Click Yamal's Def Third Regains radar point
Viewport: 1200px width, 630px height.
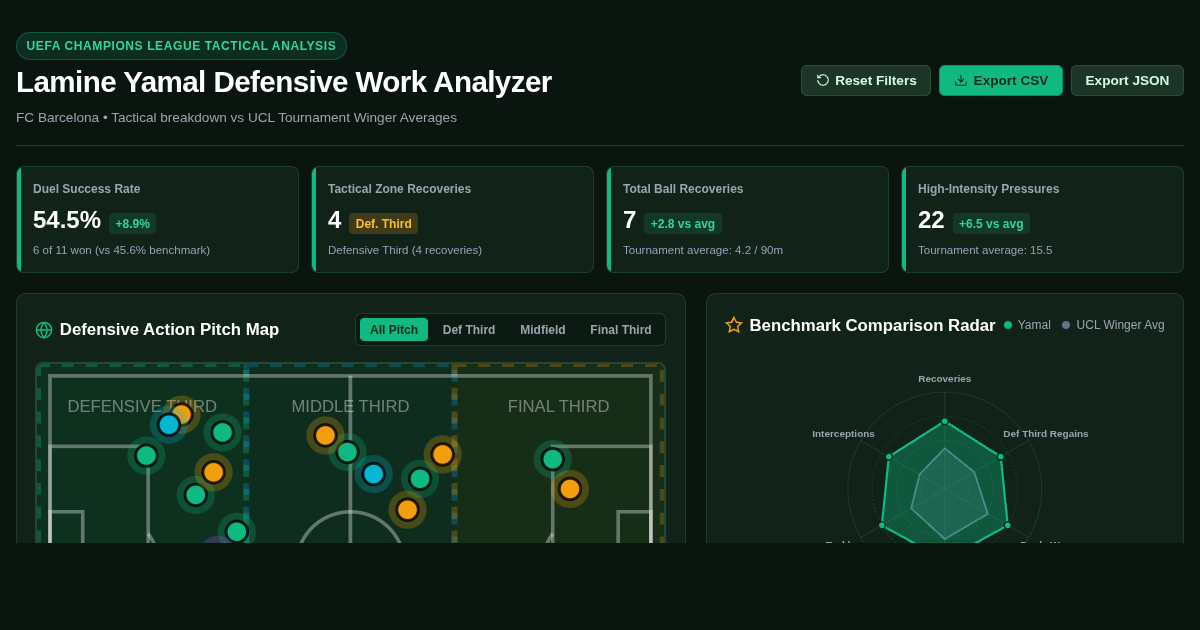(x=1001, y=457)
